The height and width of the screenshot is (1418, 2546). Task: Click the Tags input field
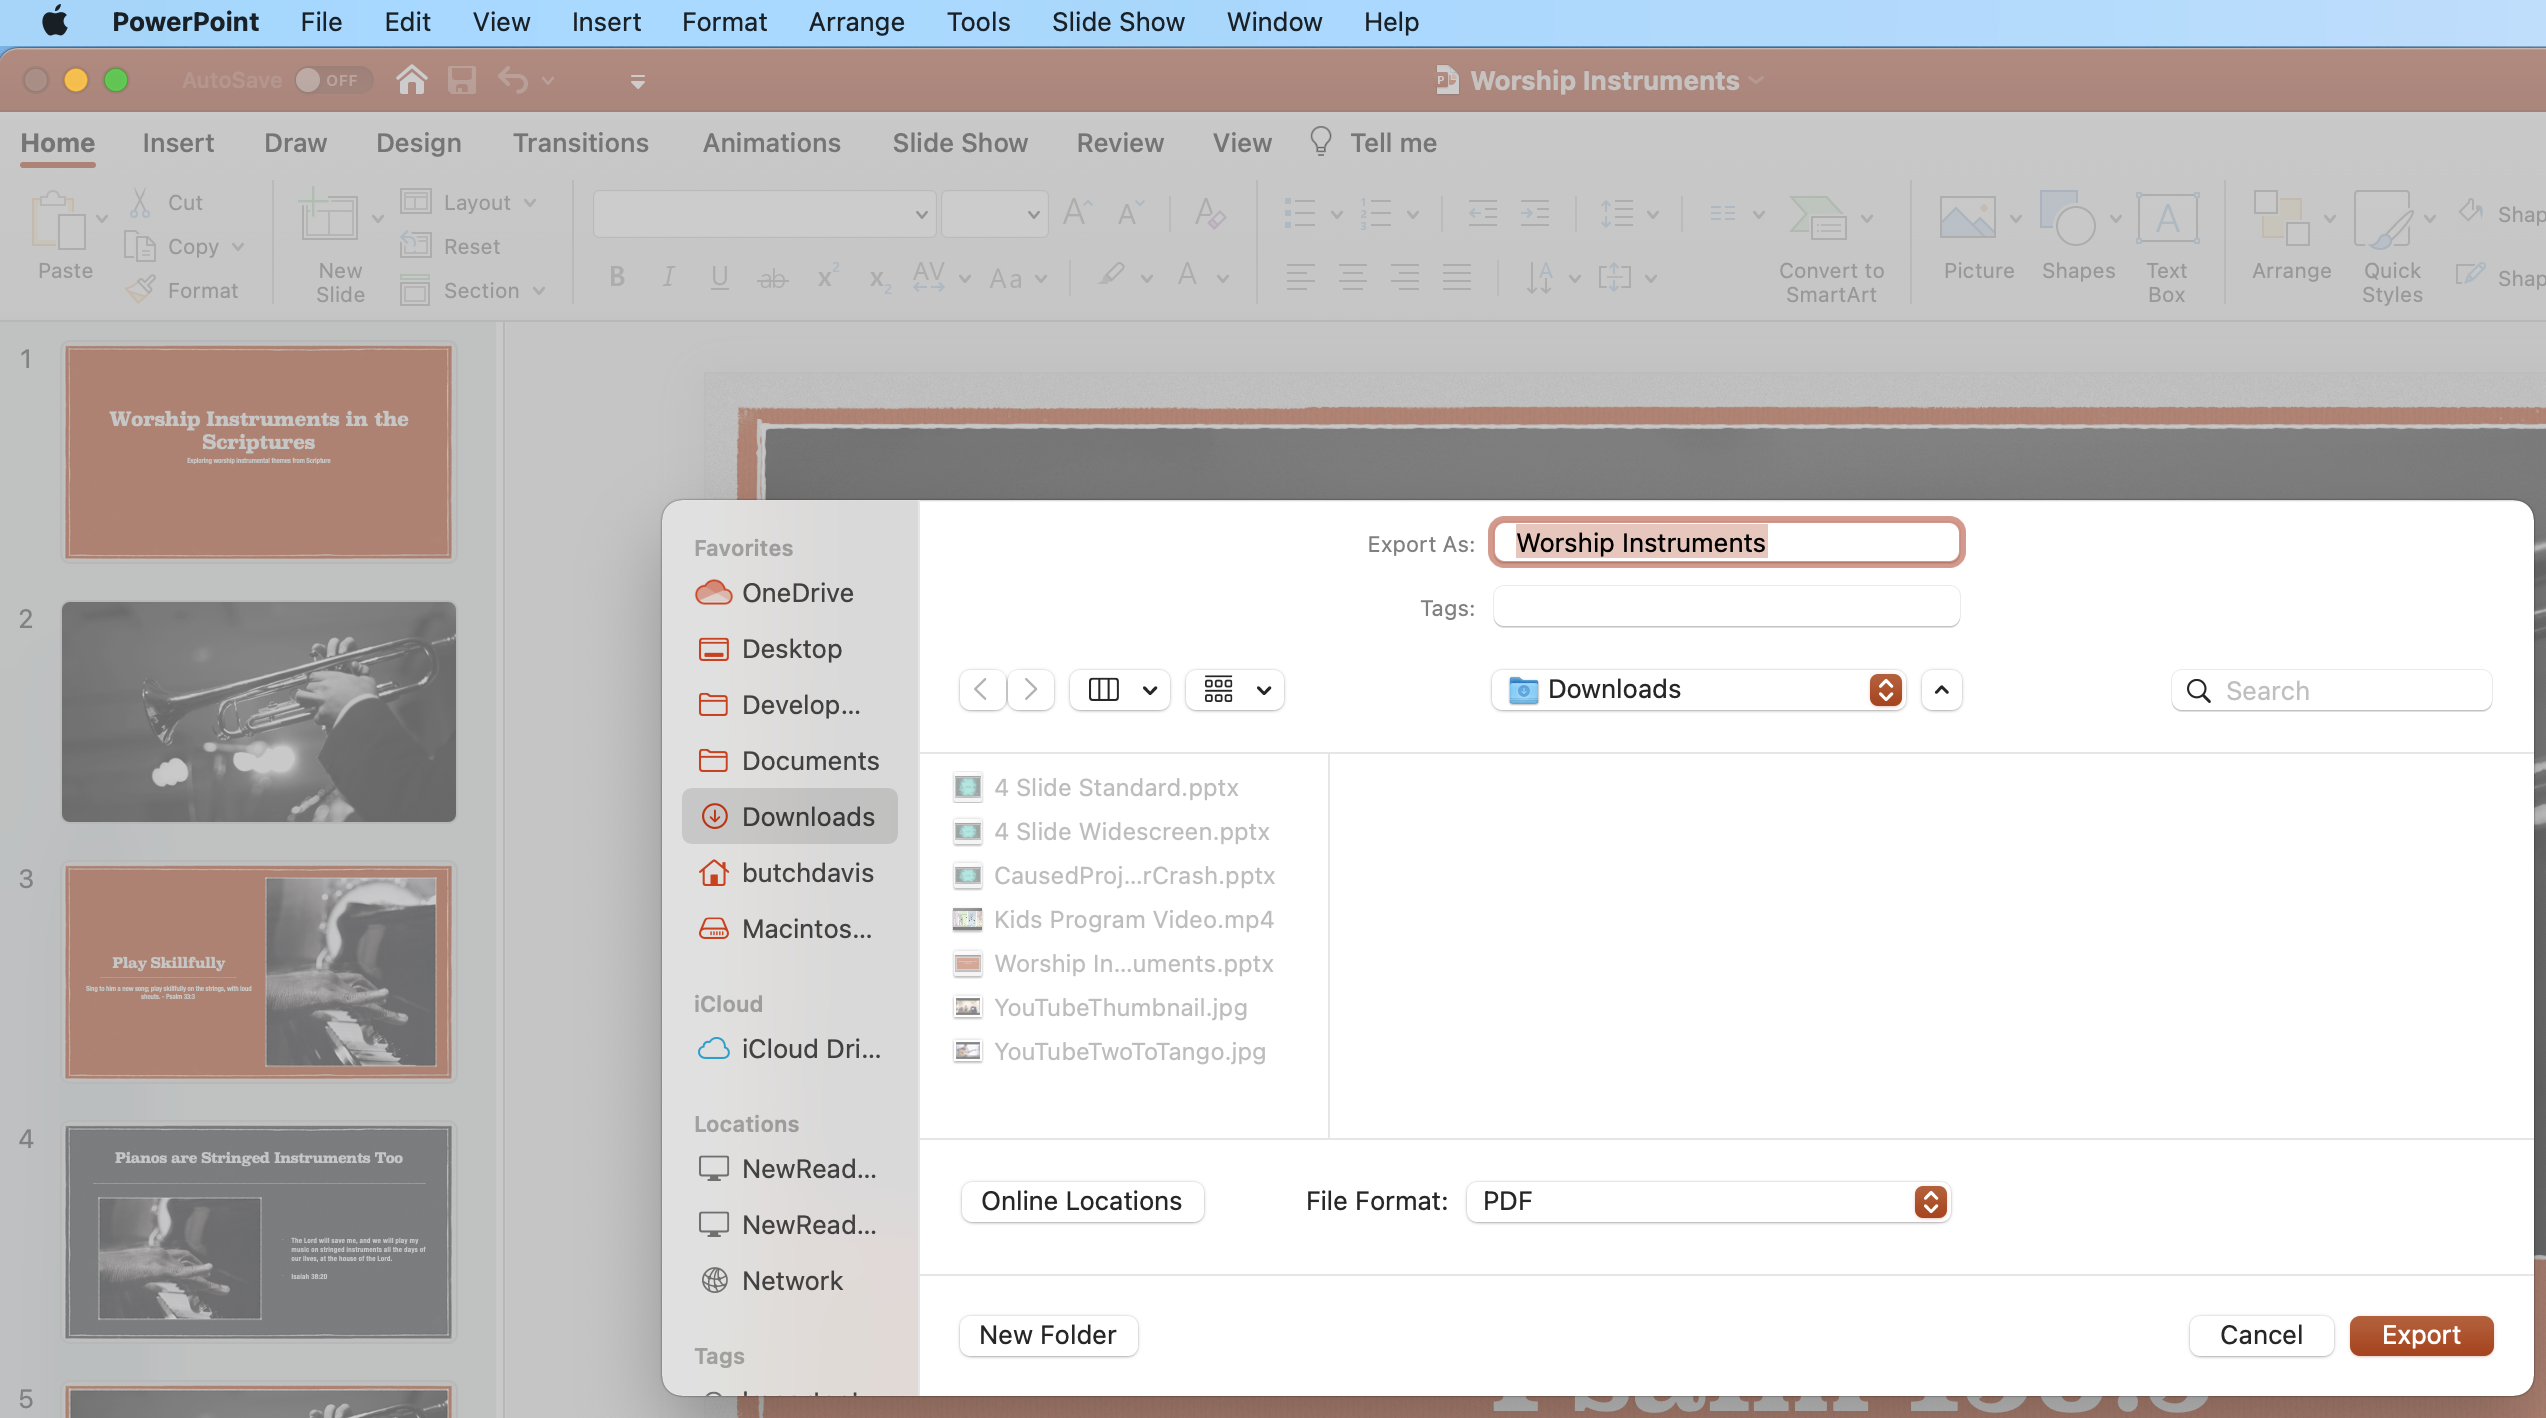[x=1726, y=607]
